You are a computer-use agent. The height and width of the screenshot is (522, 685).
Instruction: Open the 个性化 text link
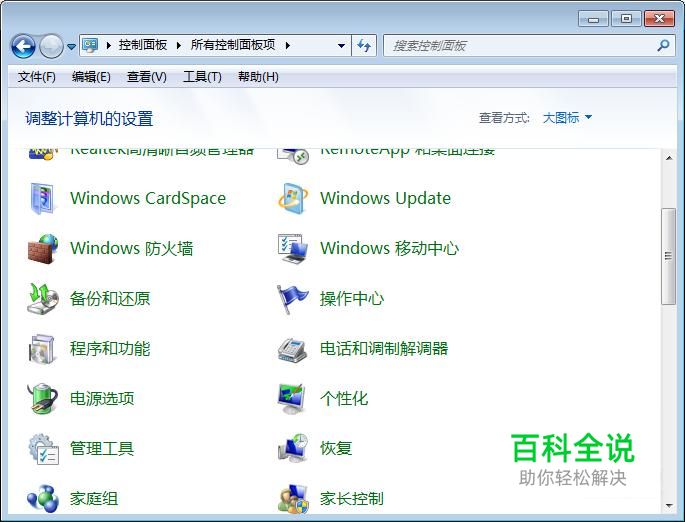point(344,398)
